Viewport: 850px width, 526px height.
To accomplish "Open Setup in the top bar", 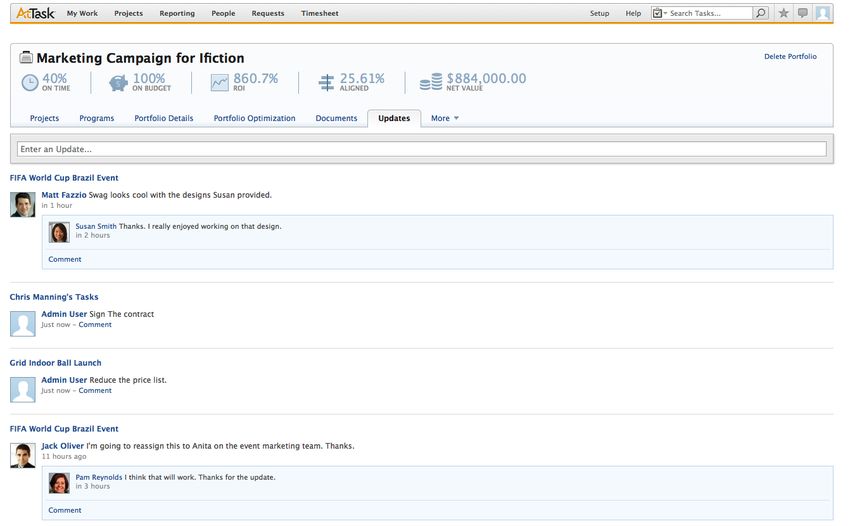I will click(600, 13).
